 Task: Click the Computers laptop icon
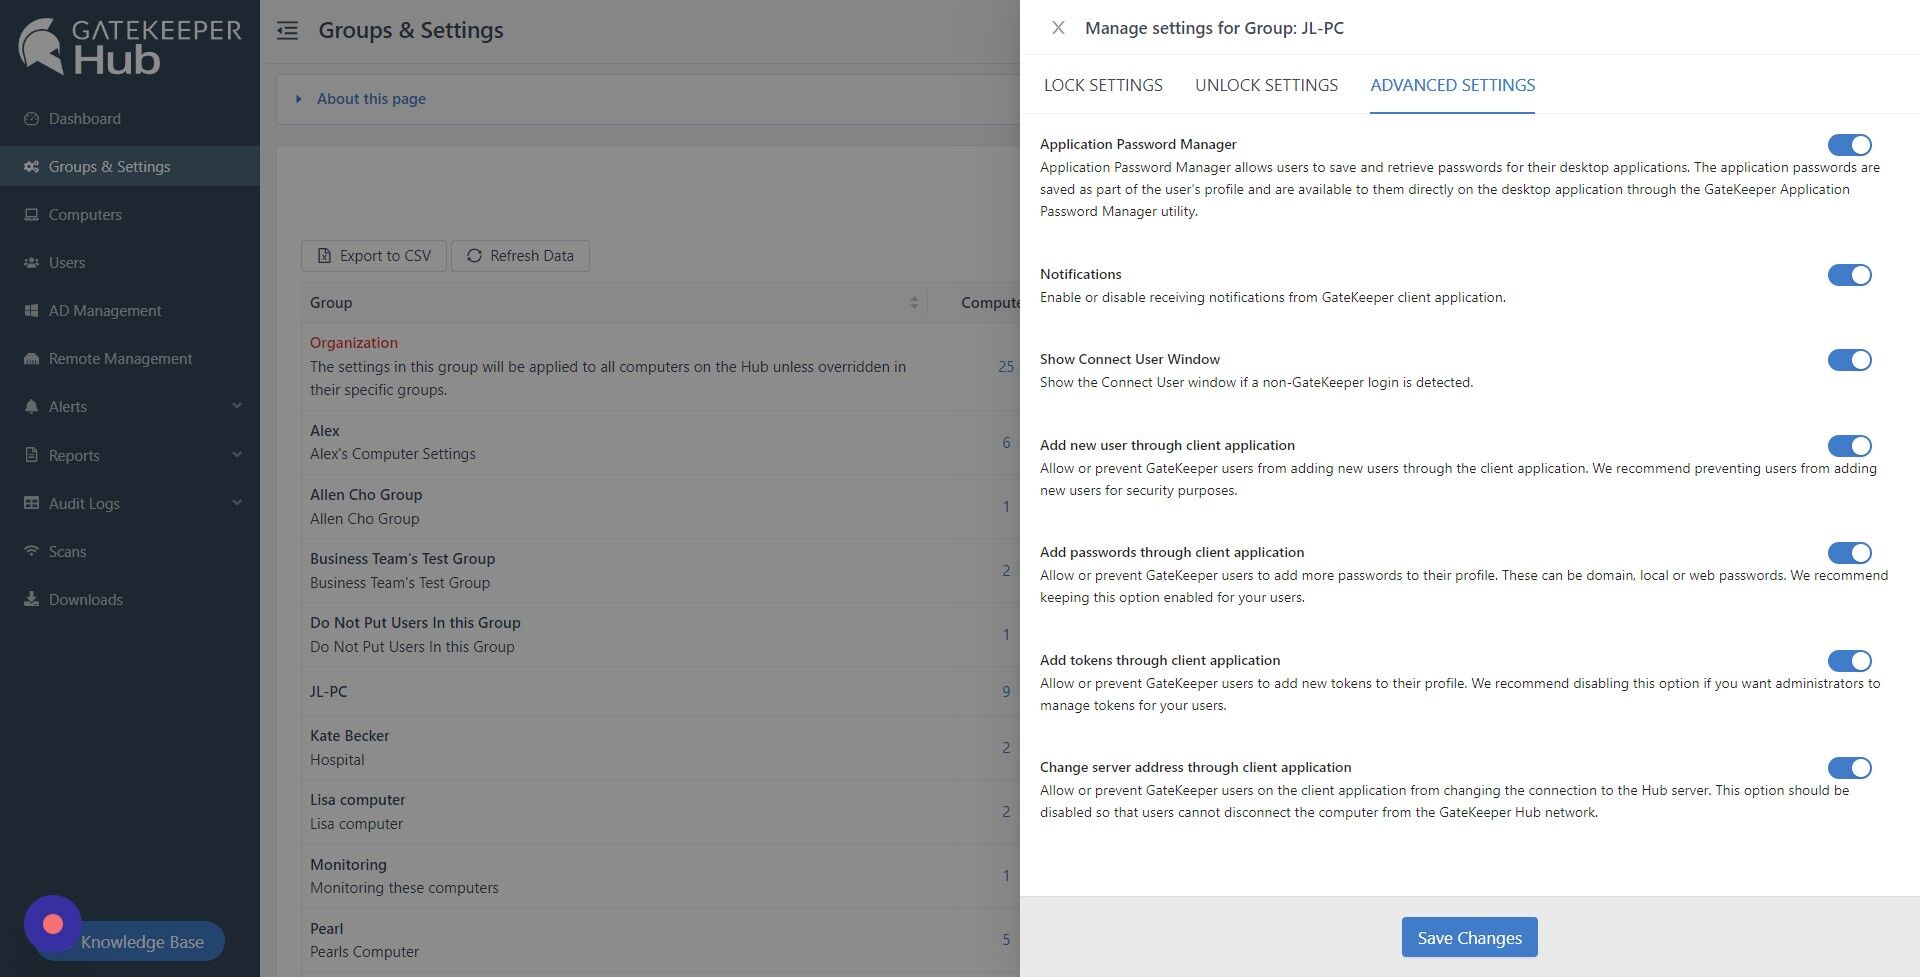click(31, 214)
